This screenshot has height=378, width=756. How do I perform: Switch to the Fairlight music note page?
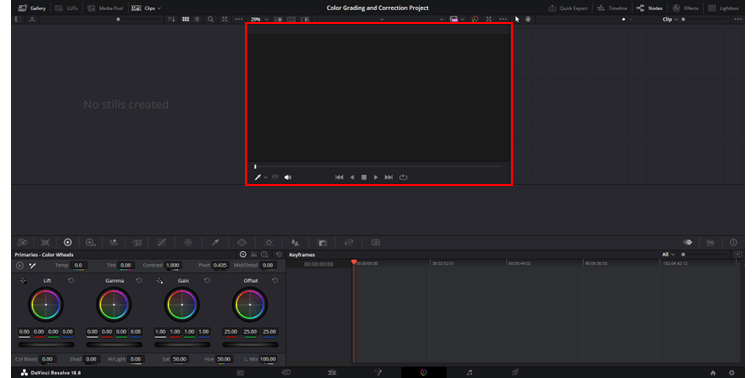(x=469, y=372)
